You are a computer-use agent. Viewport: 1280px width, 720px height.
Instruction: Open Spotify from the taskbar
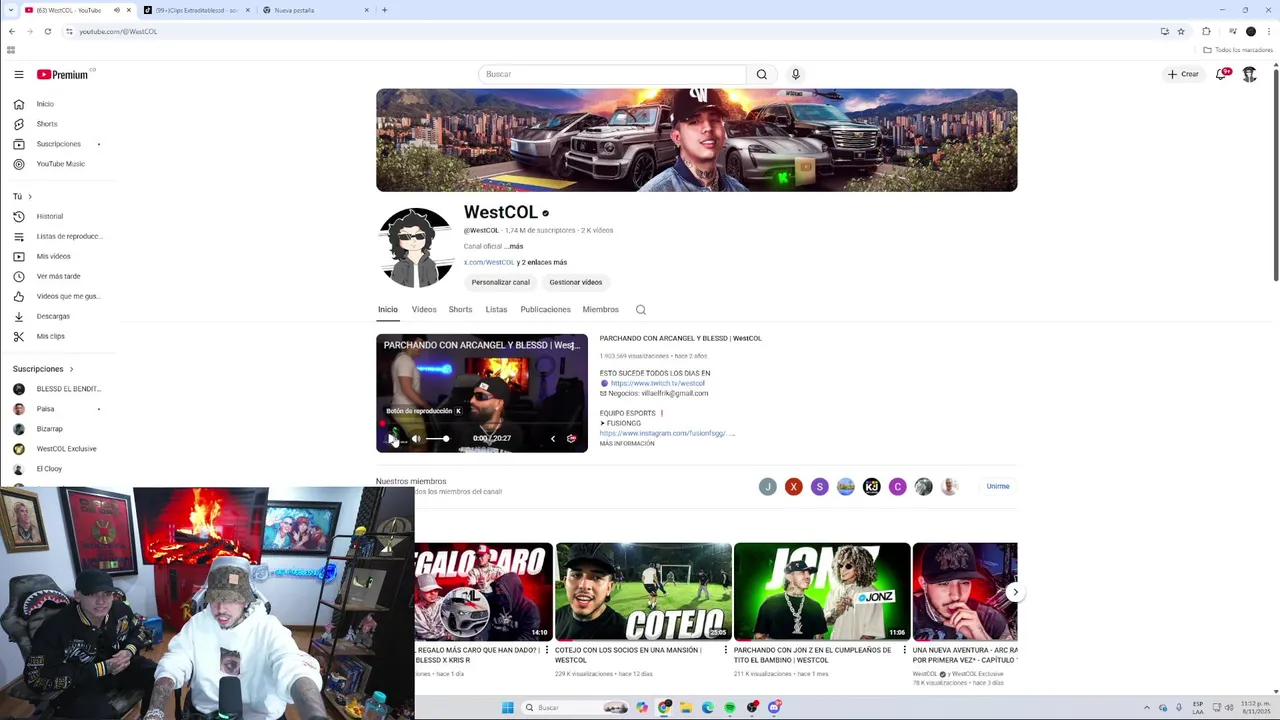coord(730,708)
